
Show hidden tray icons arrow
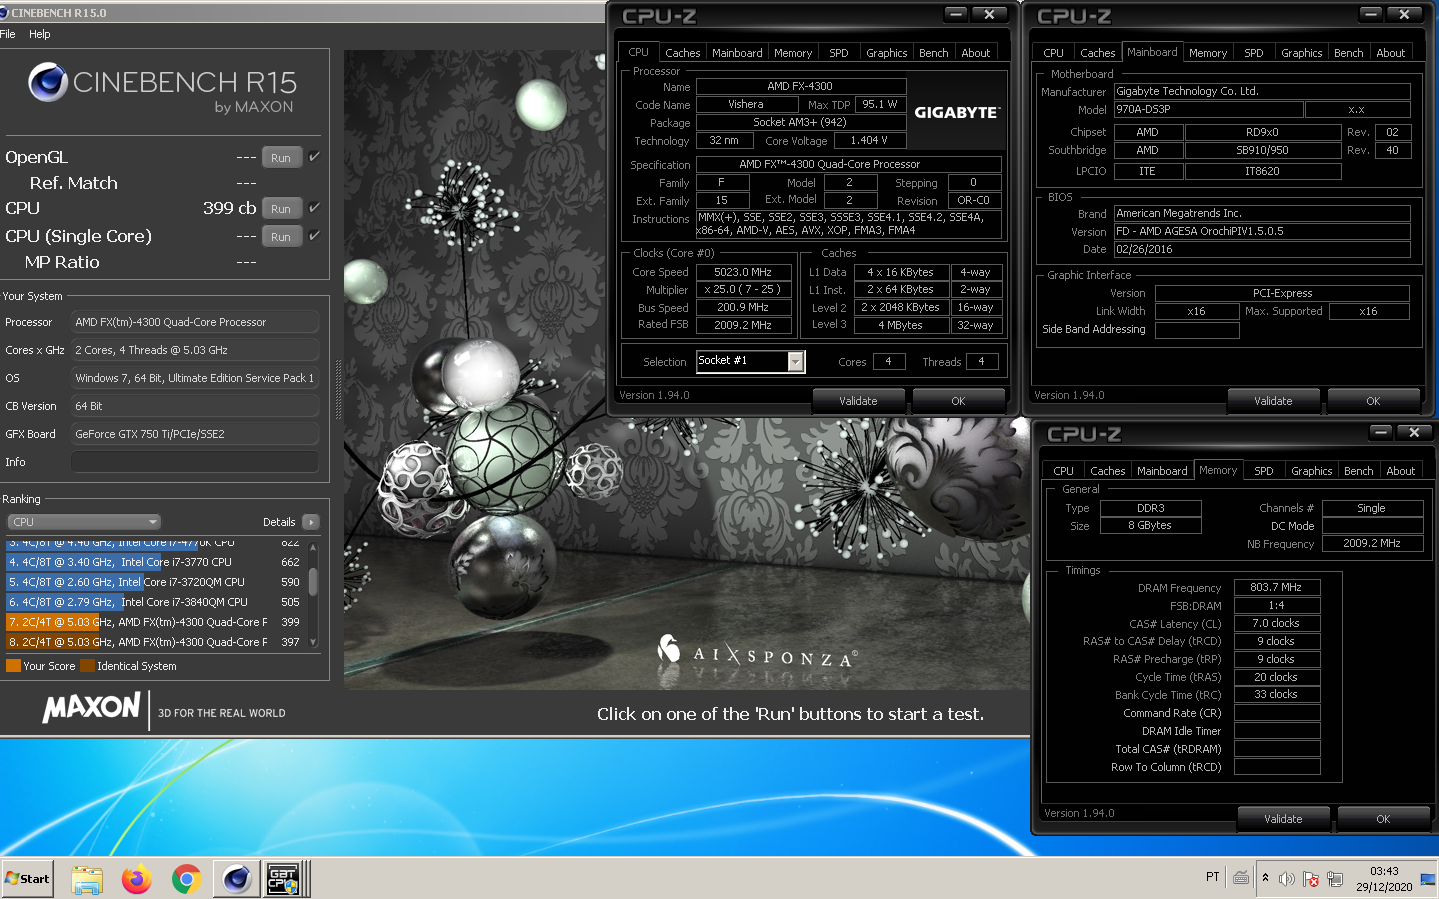click(x=1265, y=878)
